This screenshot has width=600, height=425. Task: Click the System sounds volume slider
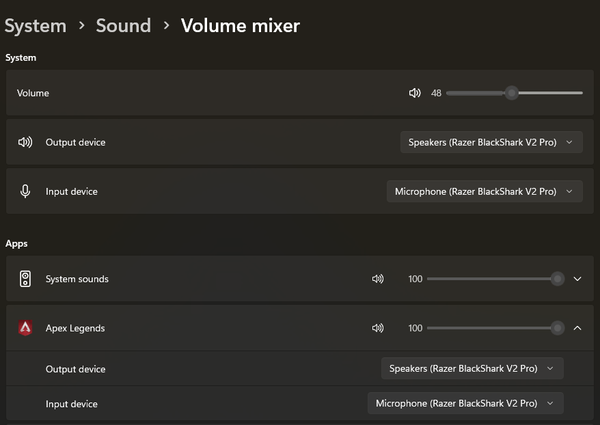click(x=496, y=279)
